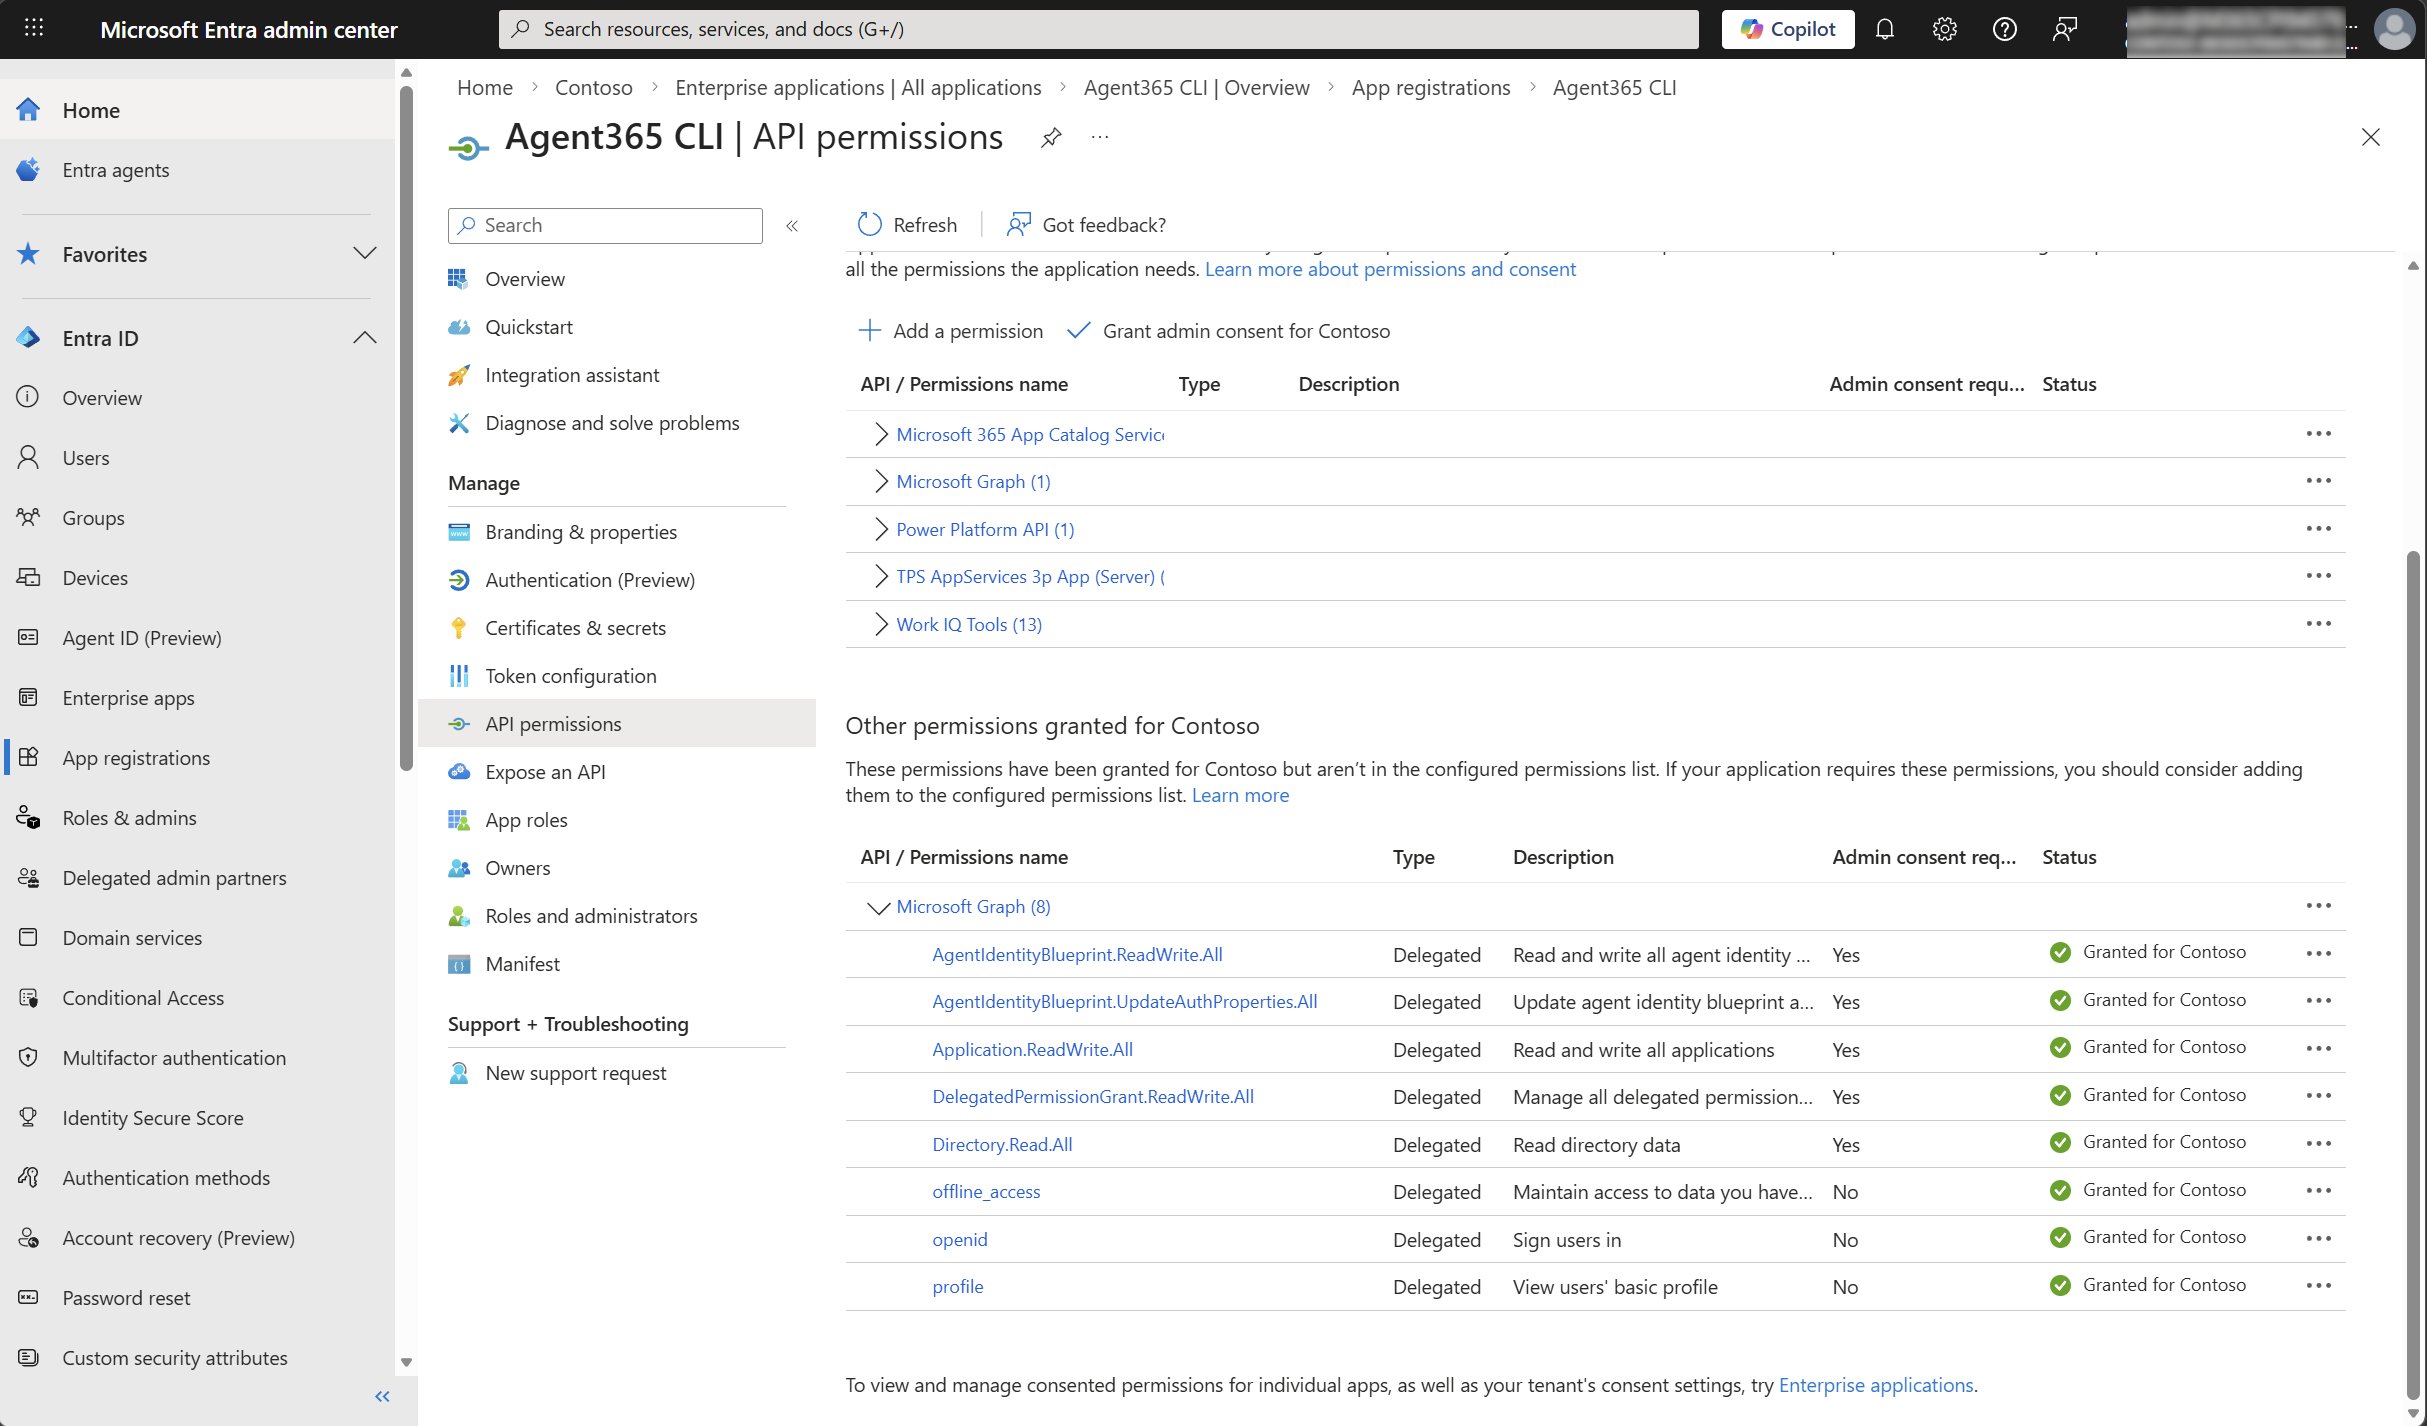Open ellipsis menu for profile permission row
2427x1426 pixels.
[x=2318, y=1286]
